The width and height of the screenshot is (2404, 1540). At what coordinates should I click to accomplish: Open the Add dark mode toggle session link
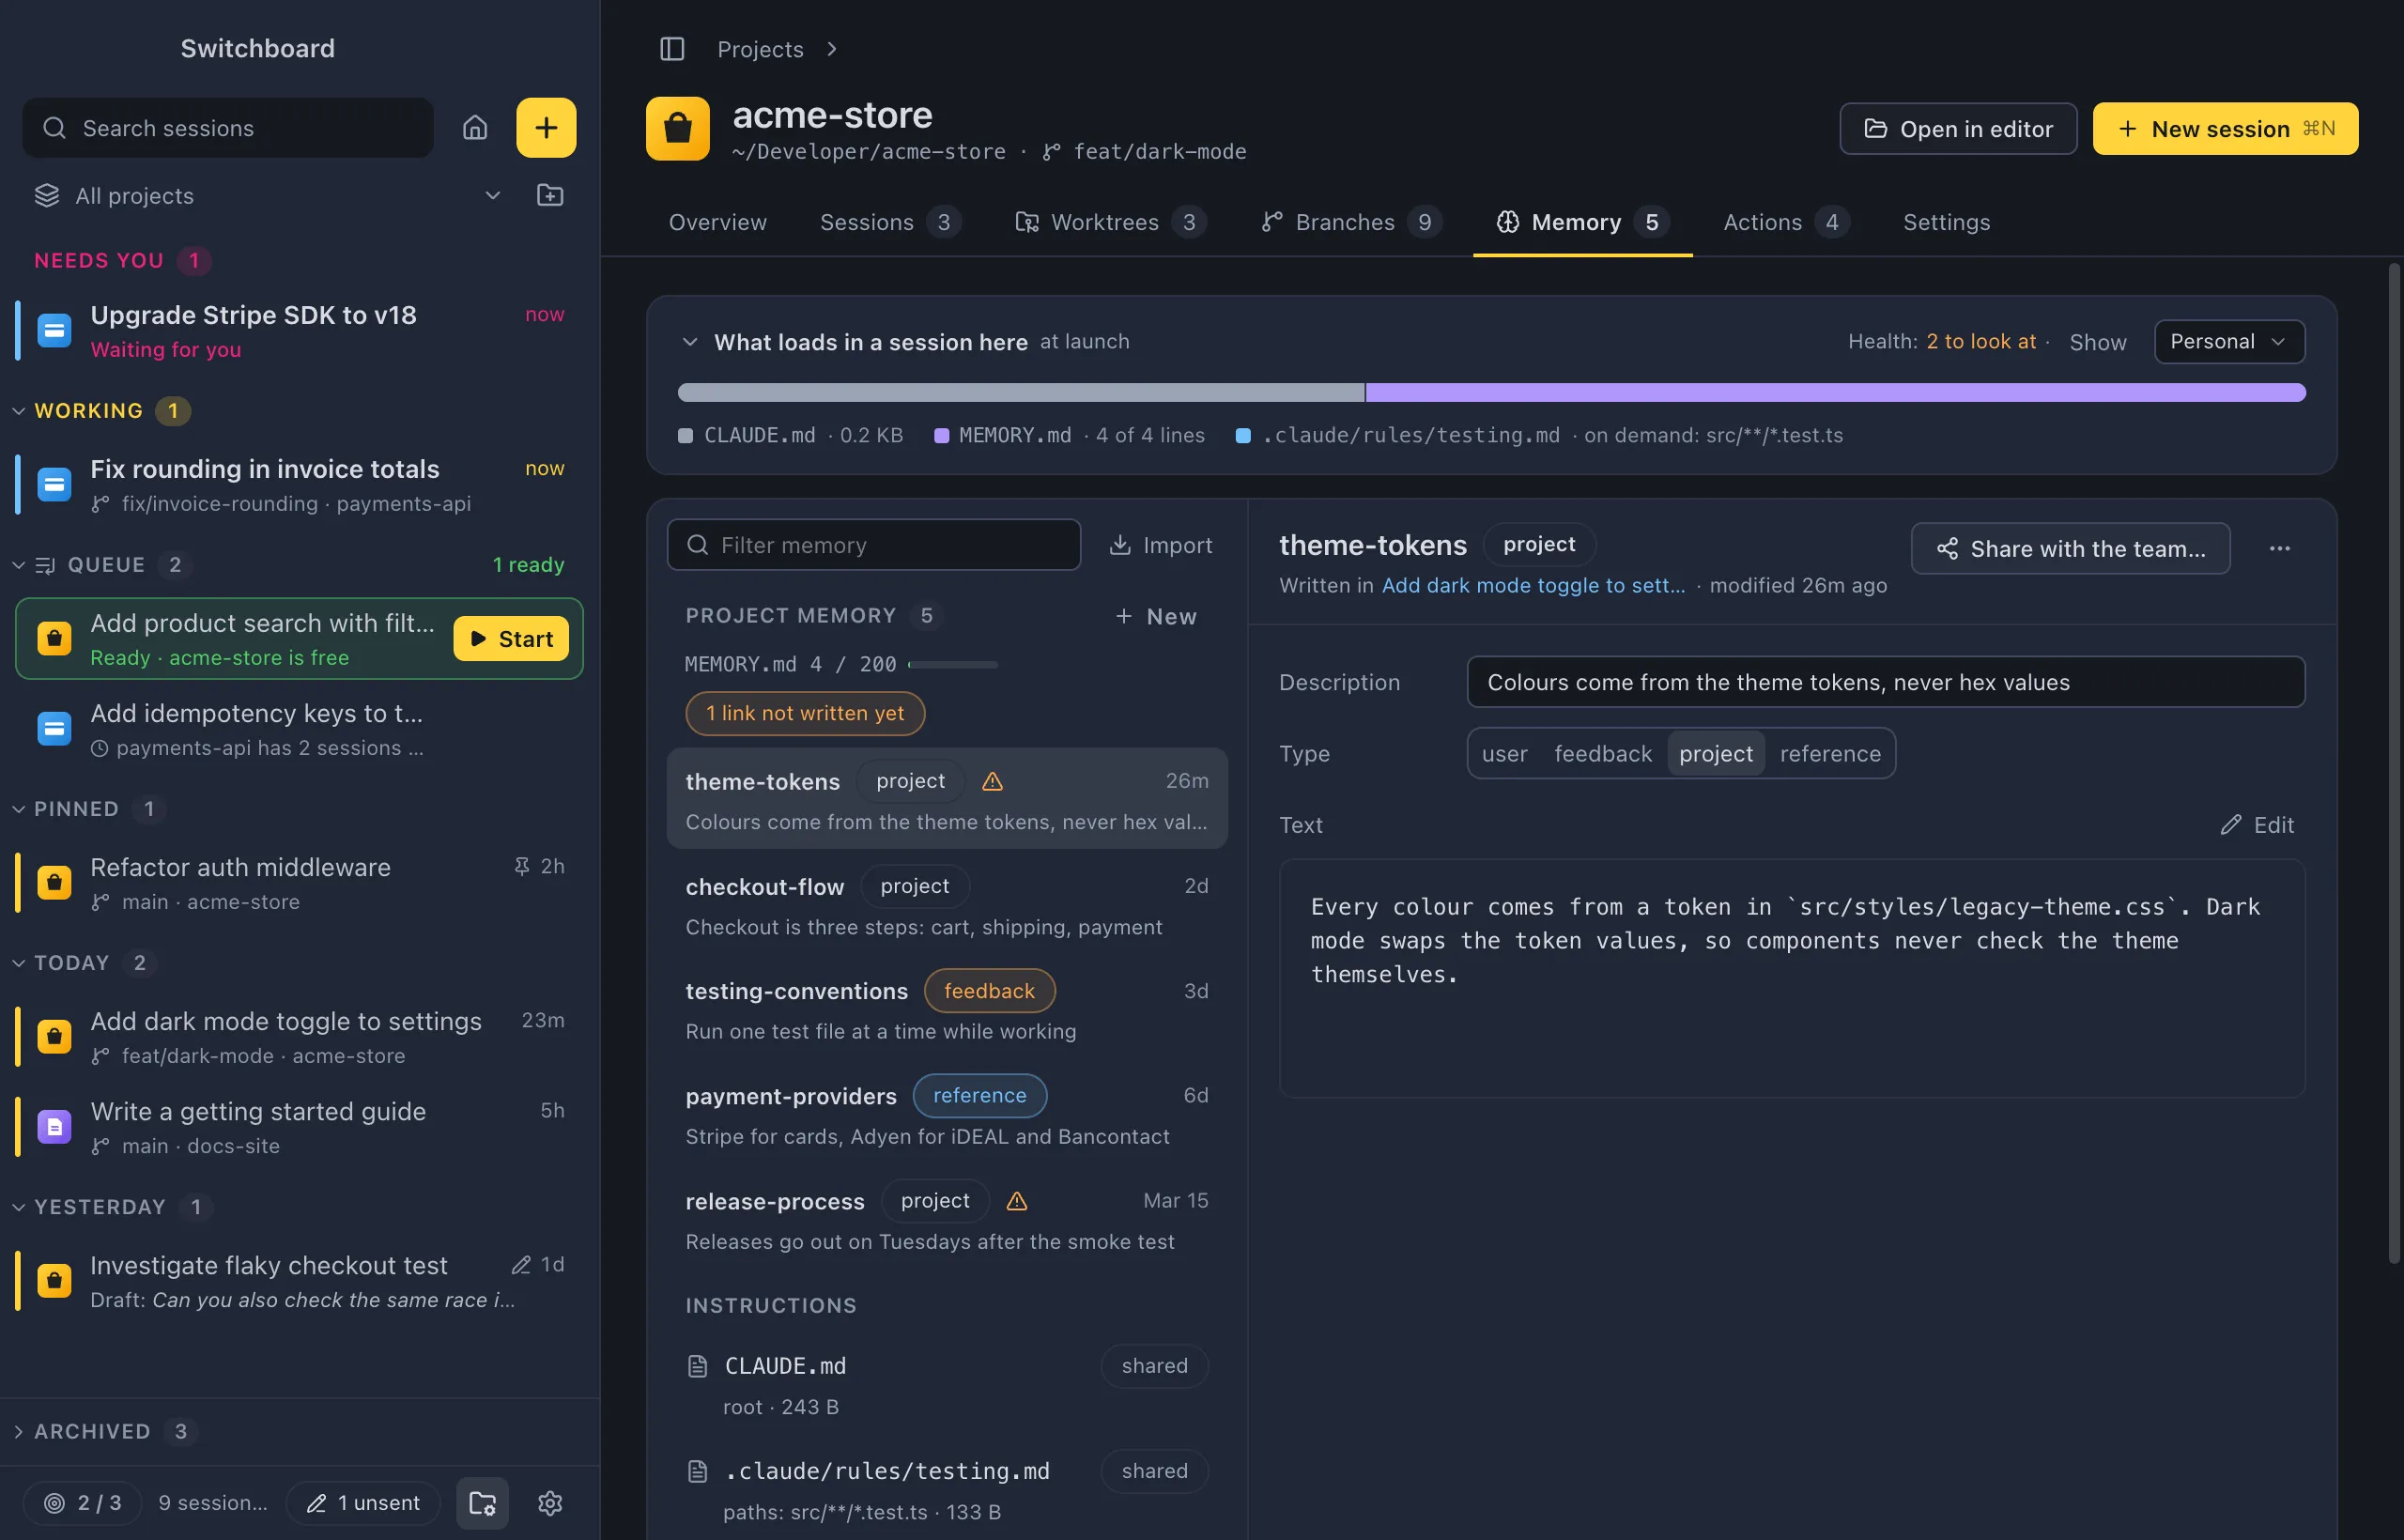[x=1533, y=586]
